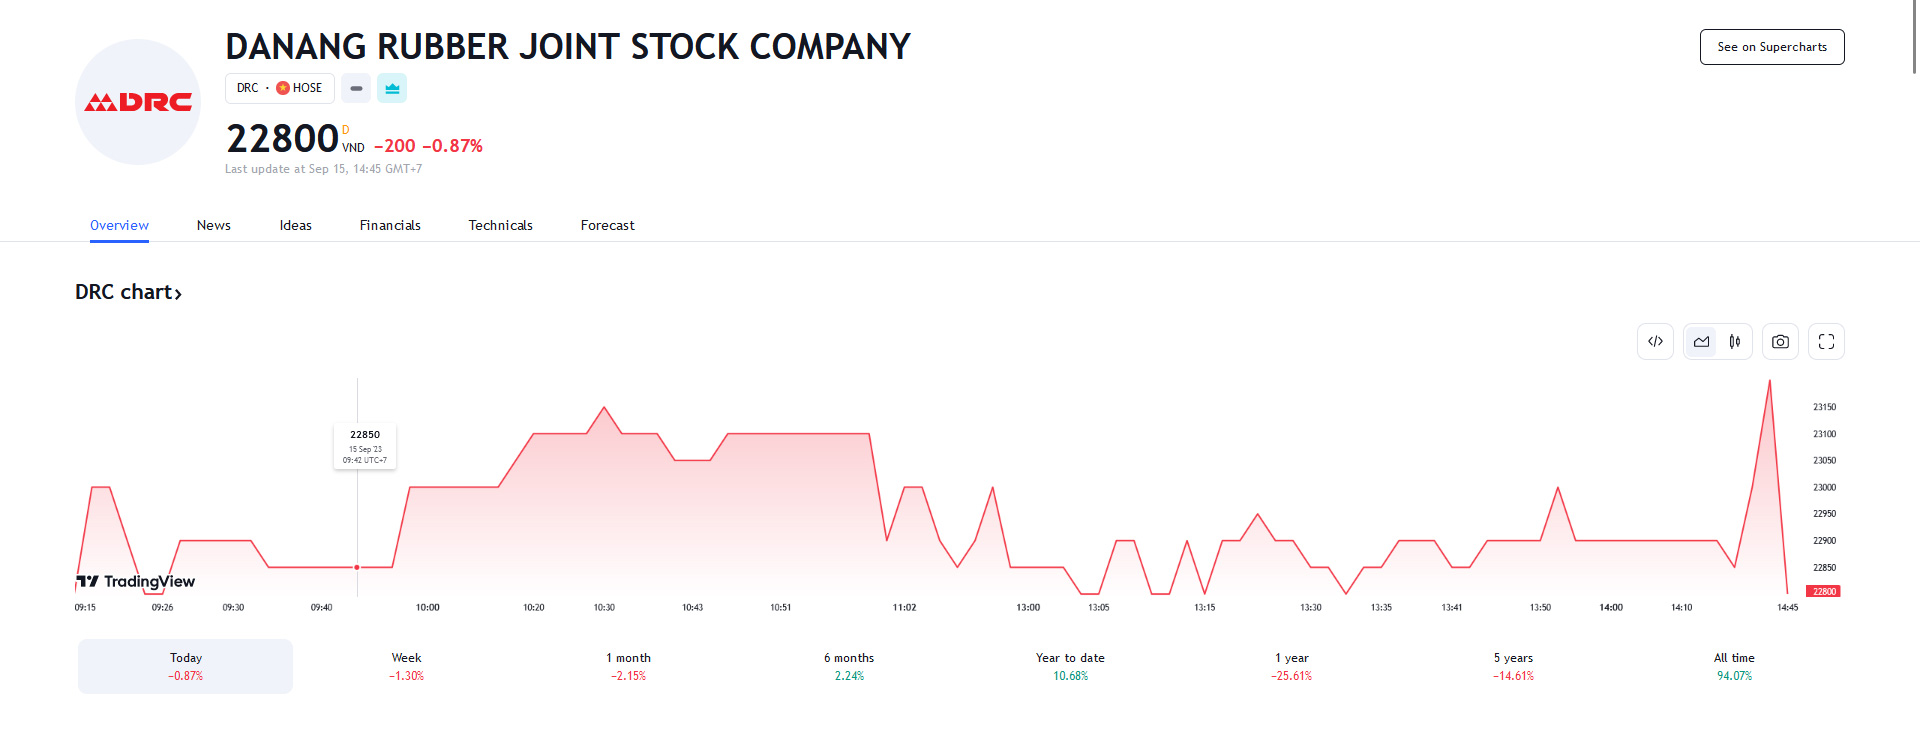Screen dimensions: 1920x734
Task: Switch to candlestick chart style
Action: 1735,342
